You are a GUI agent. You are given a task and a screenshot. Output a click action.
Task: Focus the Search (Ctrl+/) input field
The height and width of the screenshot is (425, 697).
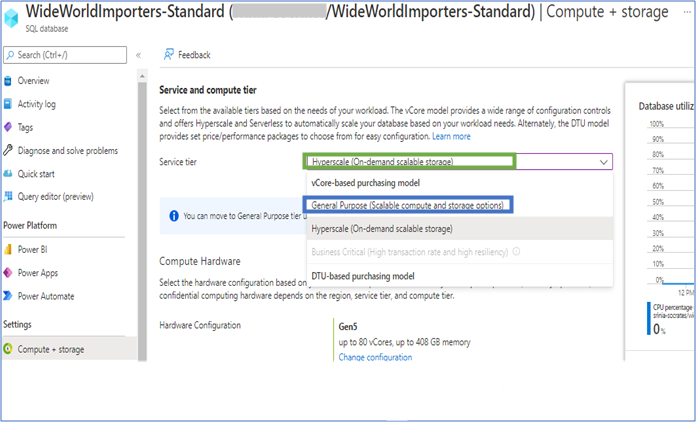coord(65,55)
